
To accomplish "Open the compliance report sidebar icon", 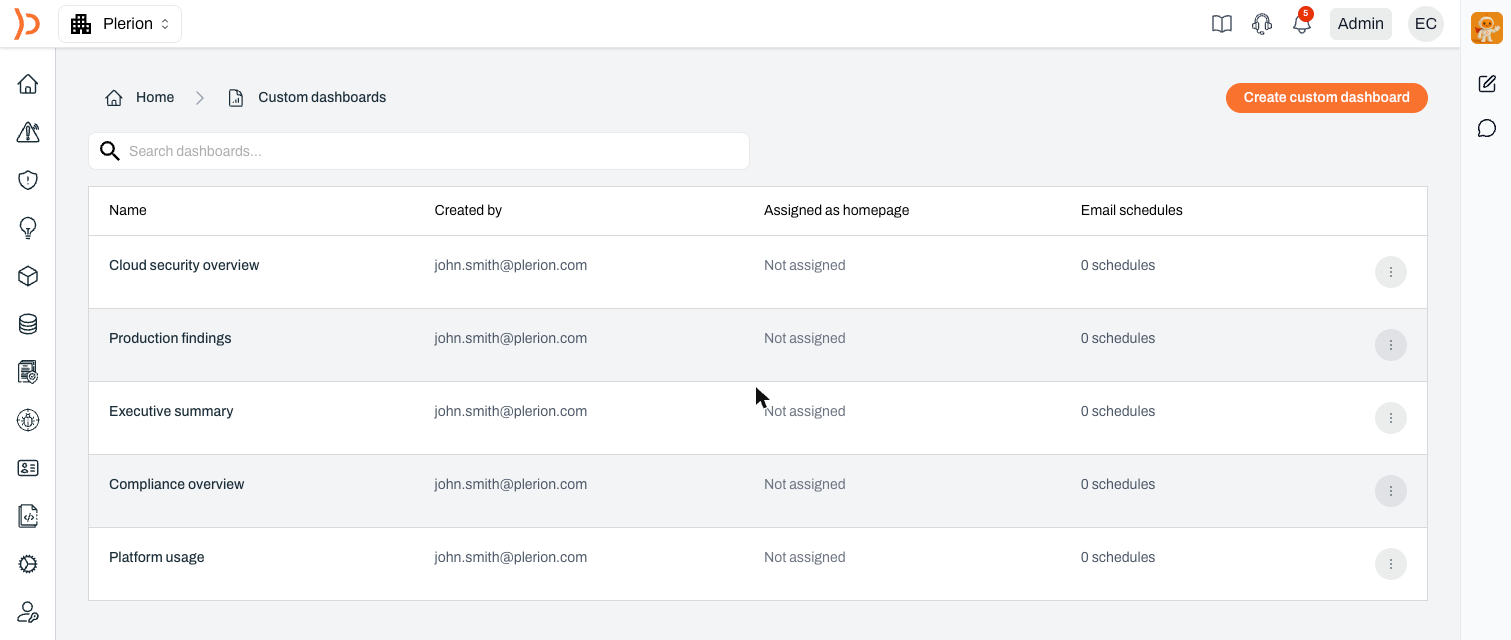I will [x=28, y=372].
